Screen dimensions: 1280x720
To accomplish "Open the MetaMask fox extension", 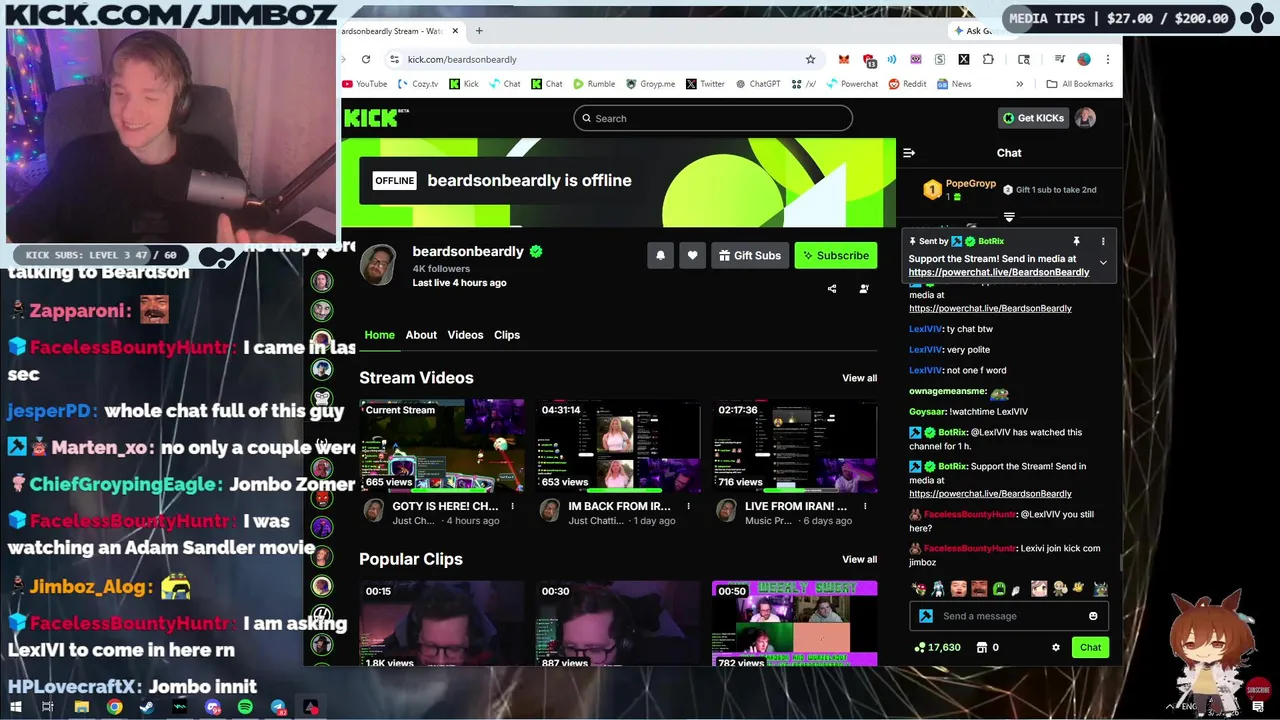I will click(x=844, y=59).
